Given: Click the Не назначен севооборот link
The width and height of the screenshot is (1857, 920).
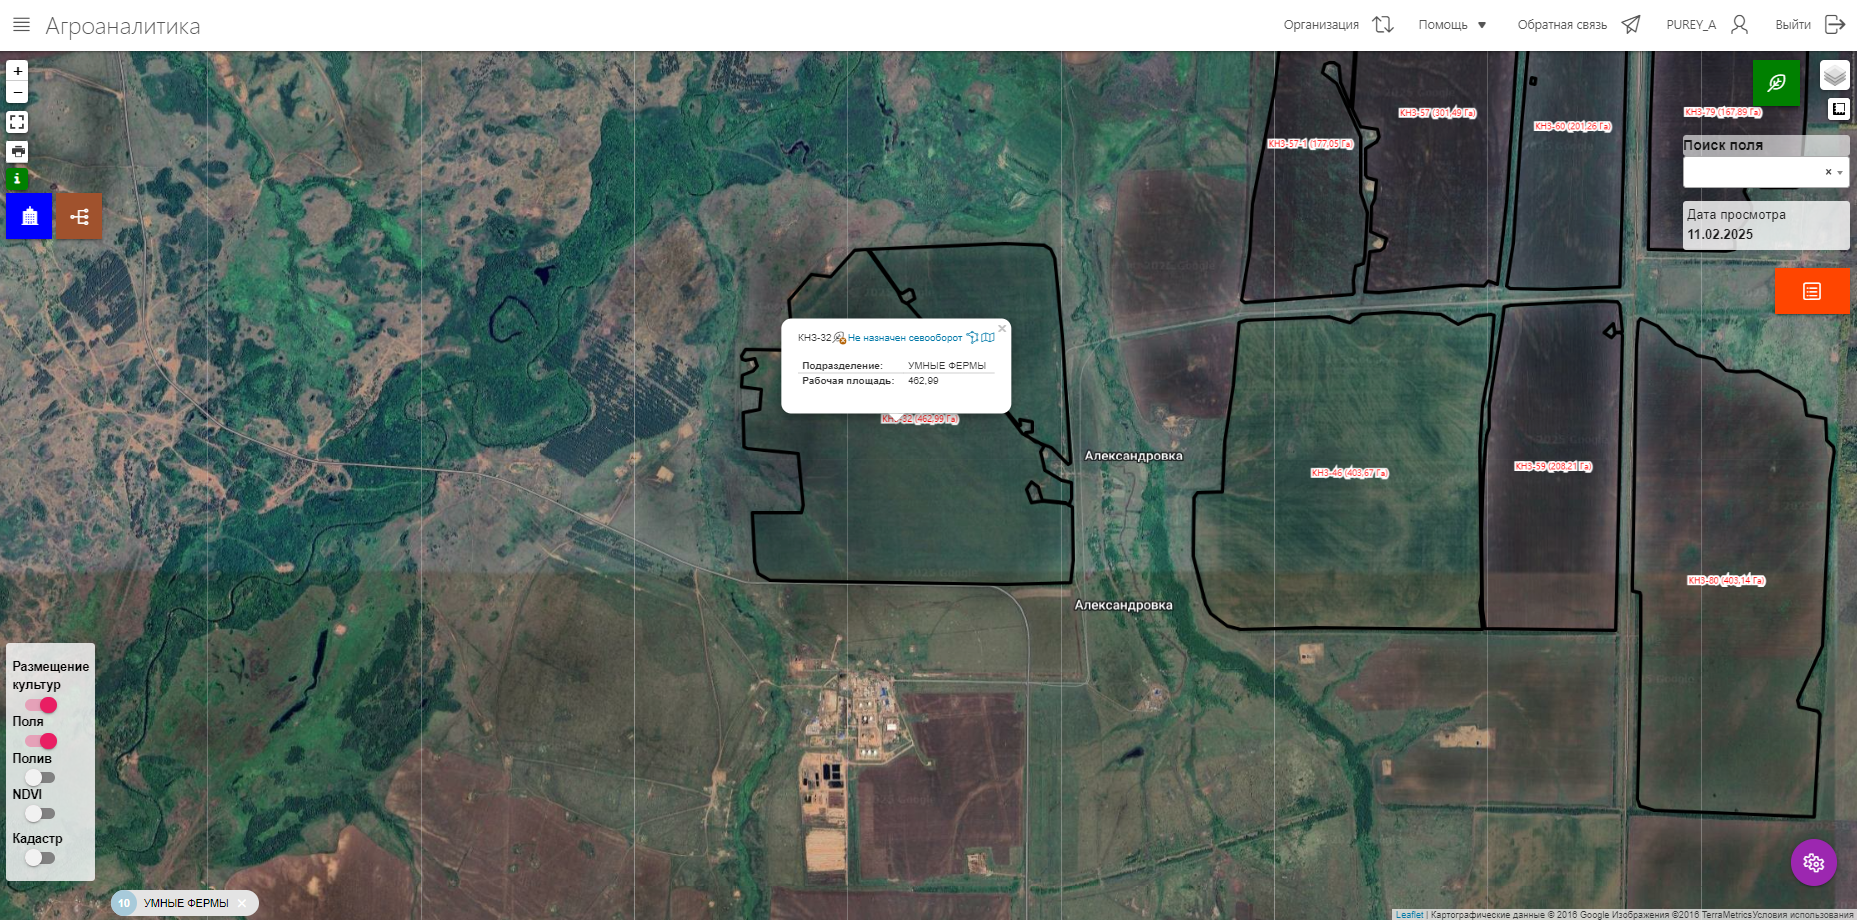Looking at the screenshot, I should pos(905,338).
